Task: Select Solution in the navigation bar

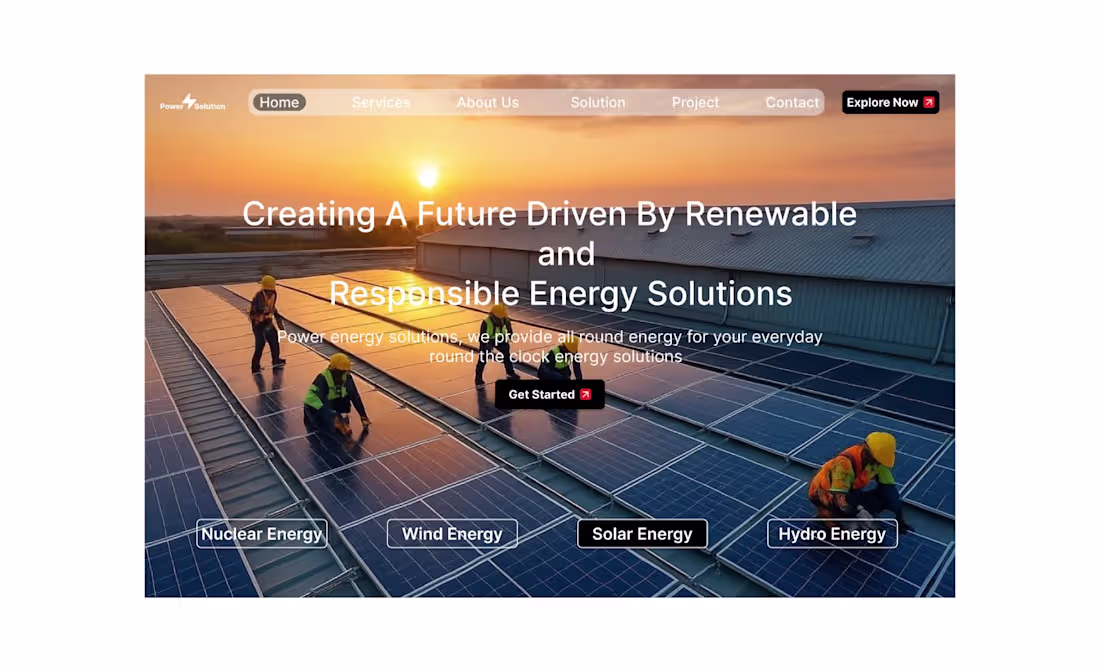Action: point(598,102)
